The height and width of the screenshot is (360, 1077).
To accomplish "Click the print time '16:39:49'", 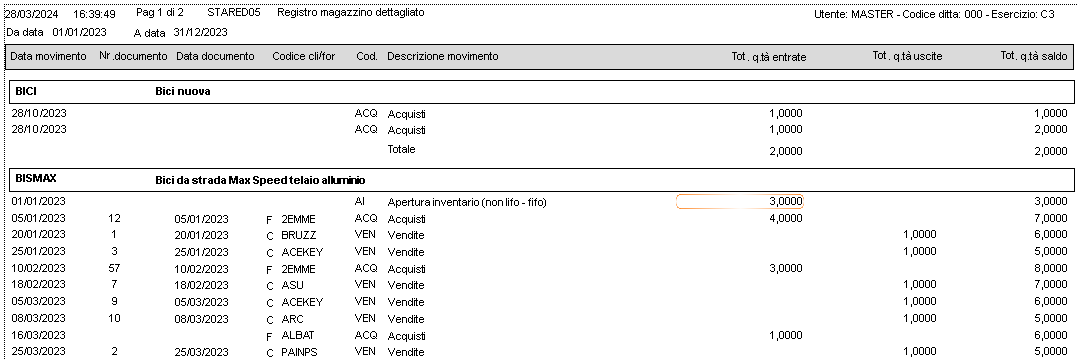I will 94,14.
